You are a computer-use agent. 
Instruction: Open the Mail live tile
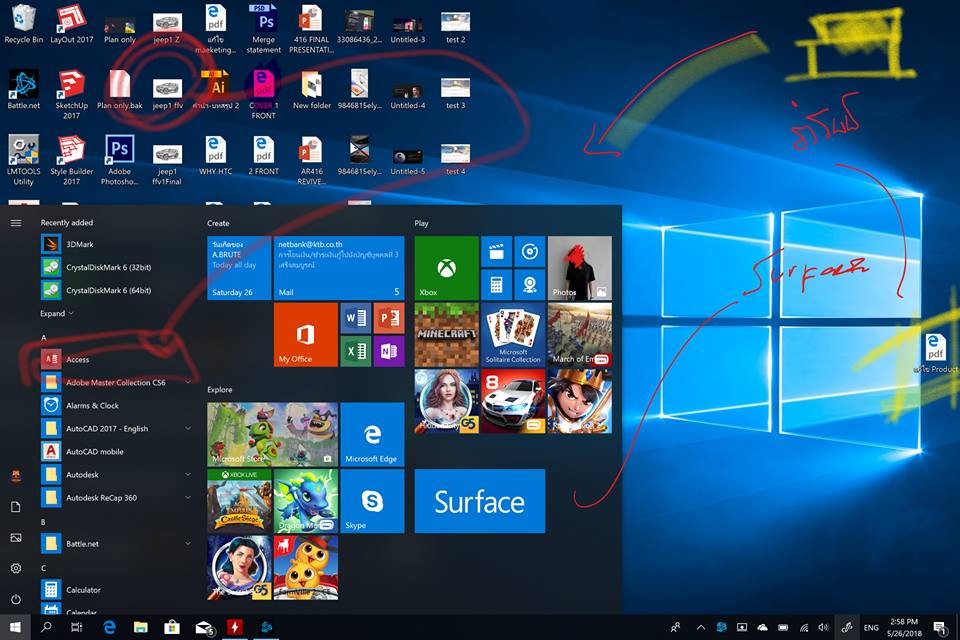tap(339, 268)
